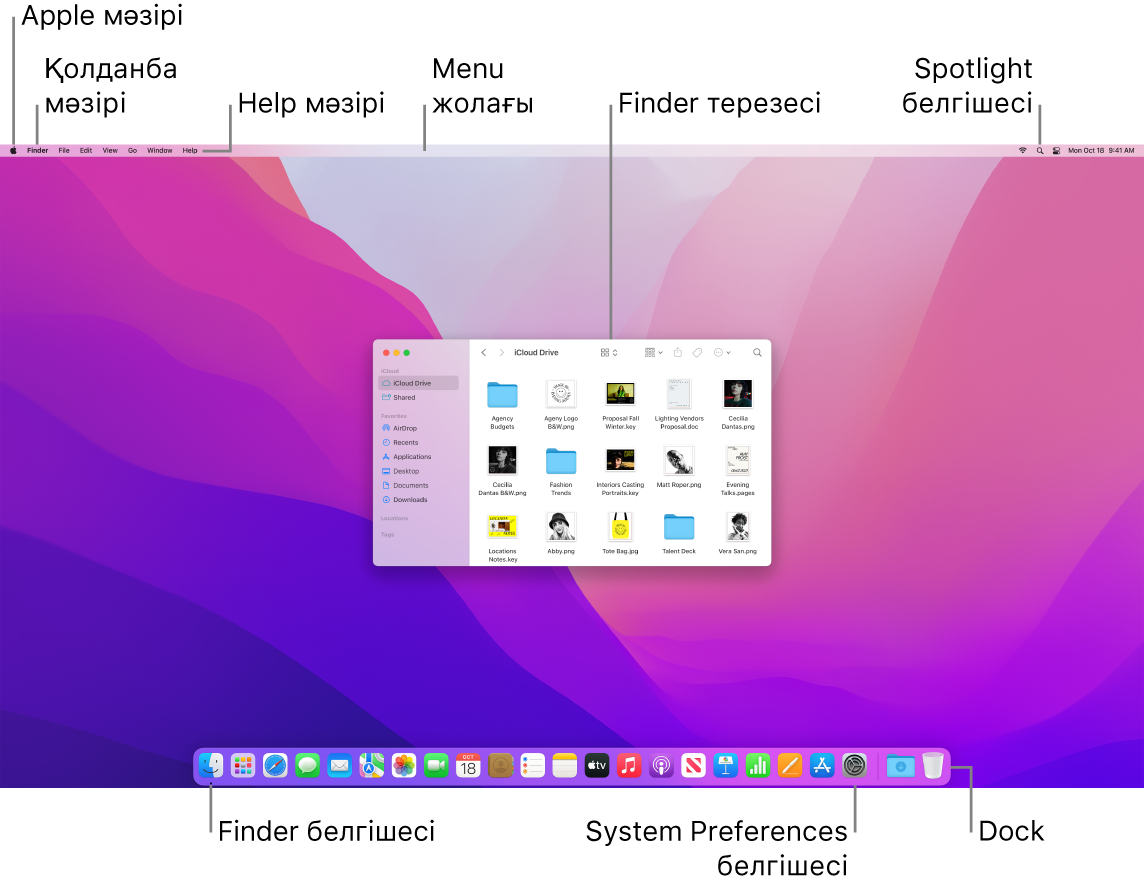Go back in the Finder window

(484, 352)
